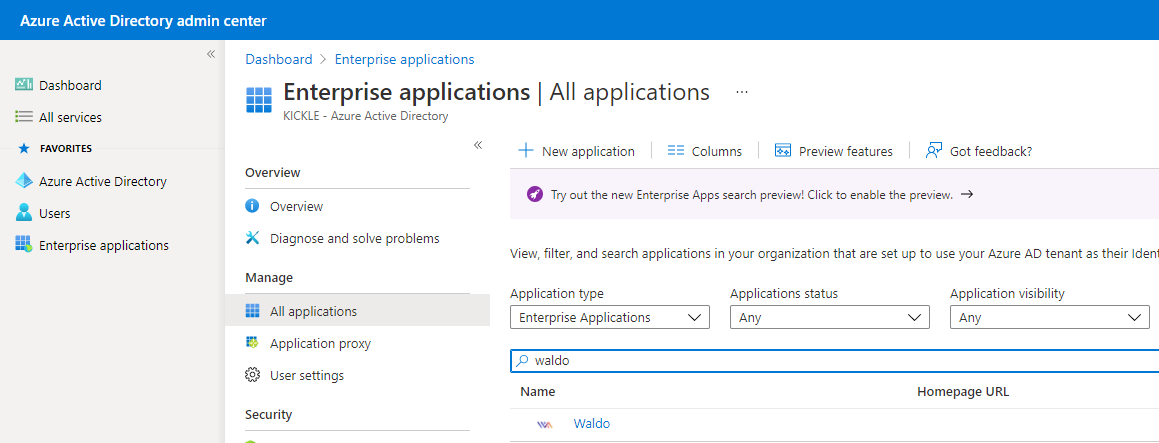Click the Security section heading

268,414
